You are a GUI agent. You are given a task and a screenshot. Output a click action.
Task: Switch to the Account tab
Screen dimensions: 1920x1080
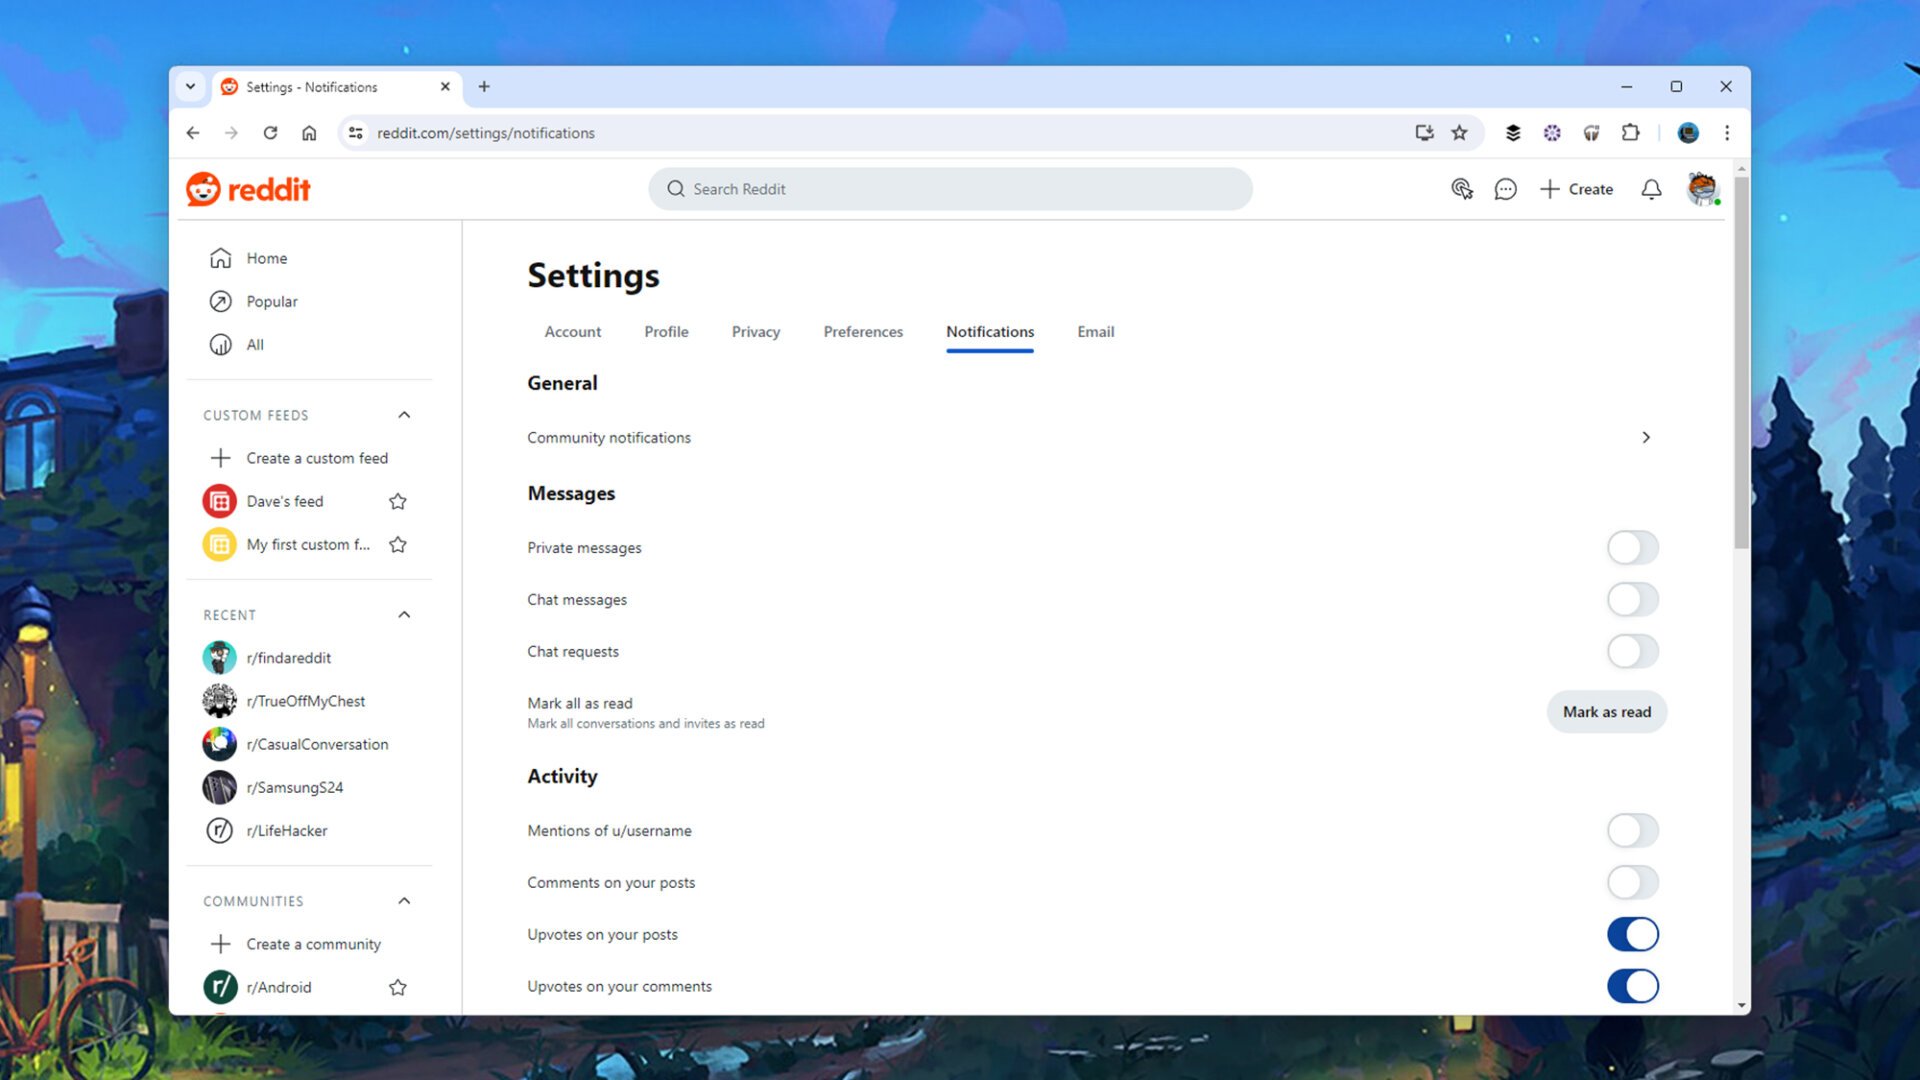coord(573,332)
